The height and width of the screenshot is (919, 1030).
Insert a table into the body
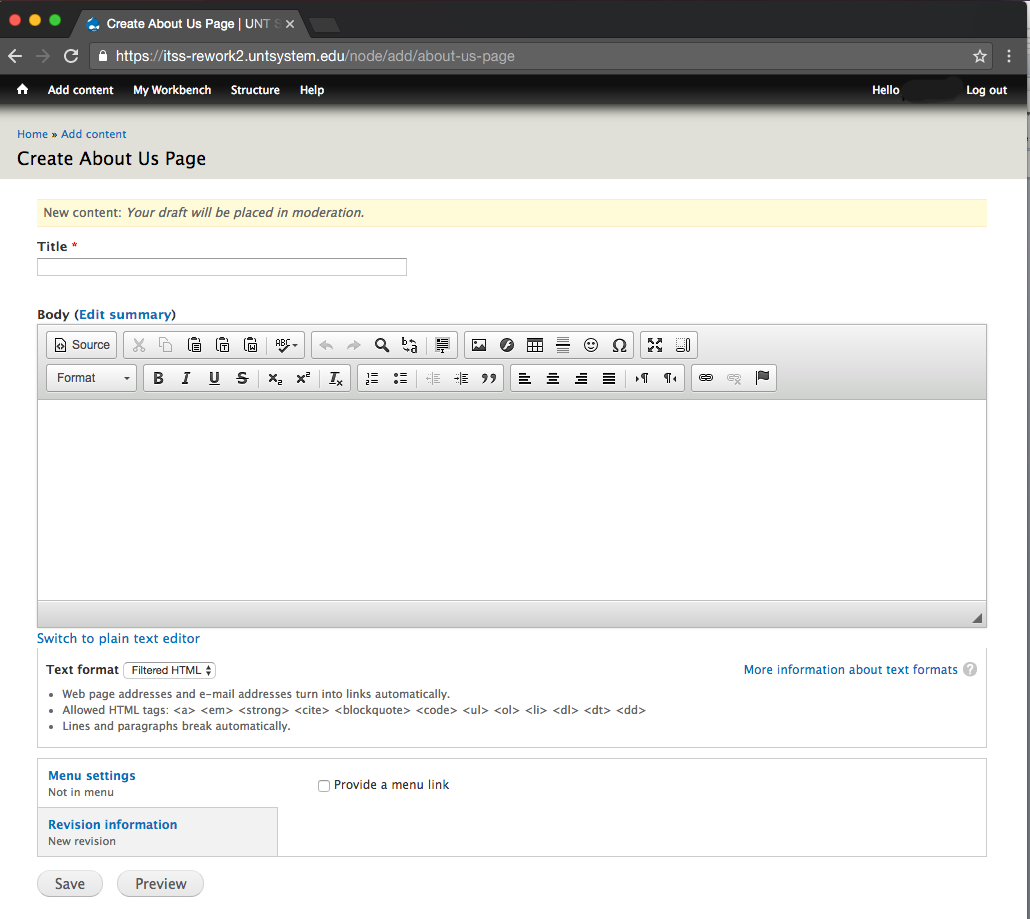coord(535,345)
